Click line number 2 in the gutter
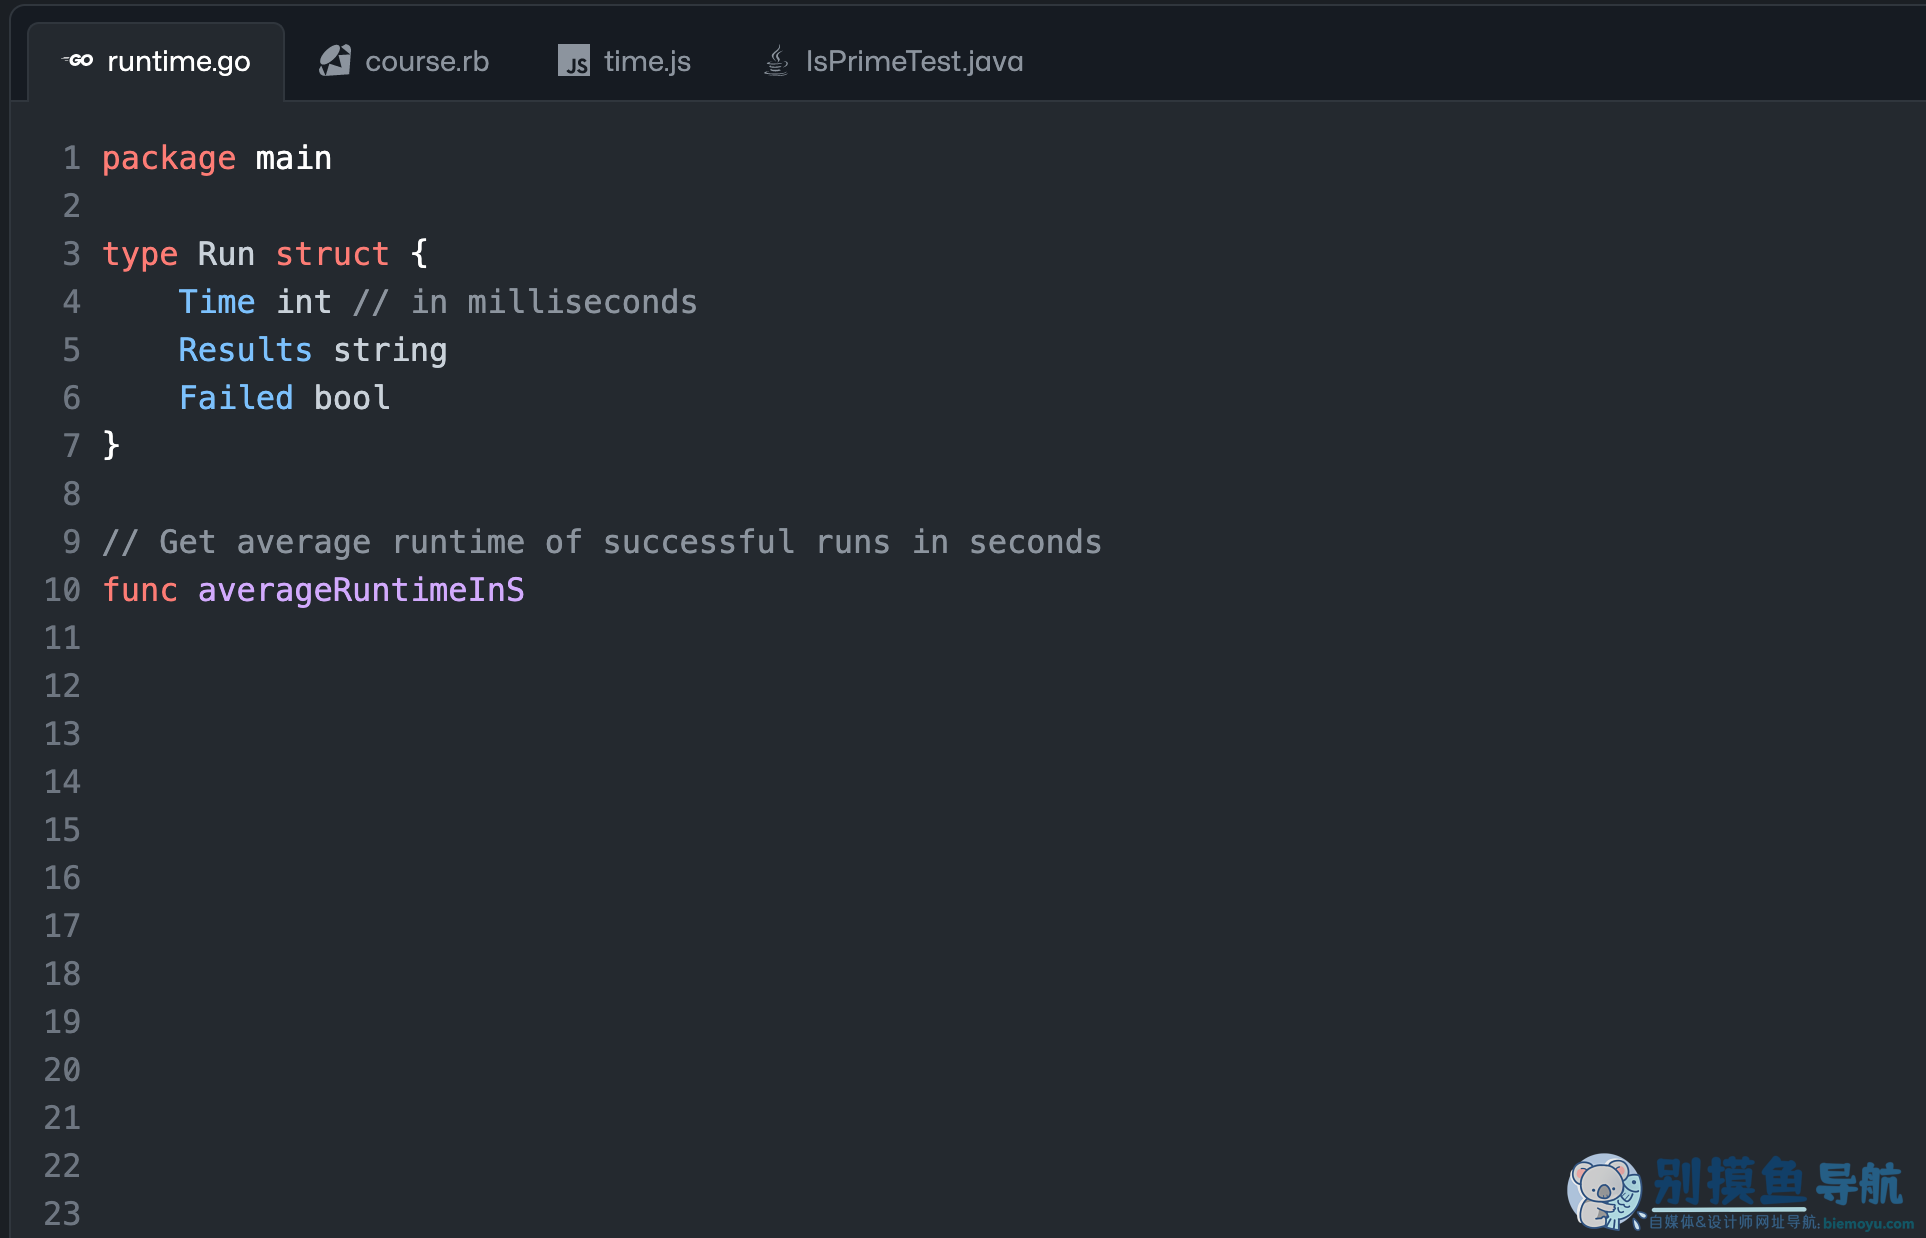 coord(71,206)
